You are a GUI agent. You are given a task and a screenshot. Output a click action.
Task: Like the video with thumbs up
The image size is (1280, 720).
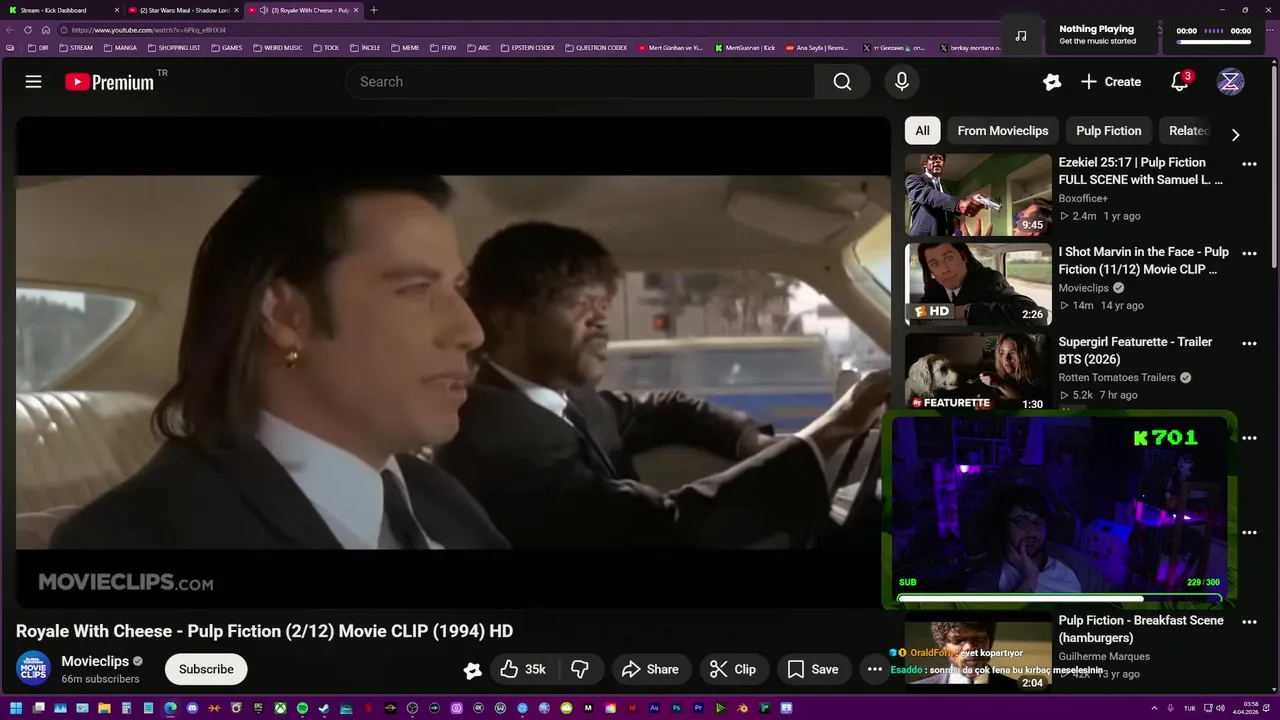pos(524,669)
